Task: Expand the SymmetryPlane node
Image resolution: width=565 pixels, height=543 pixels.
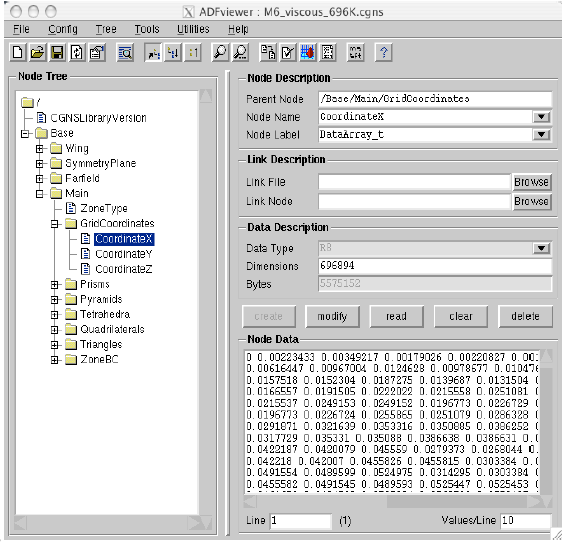Action: tap(40, 164)
